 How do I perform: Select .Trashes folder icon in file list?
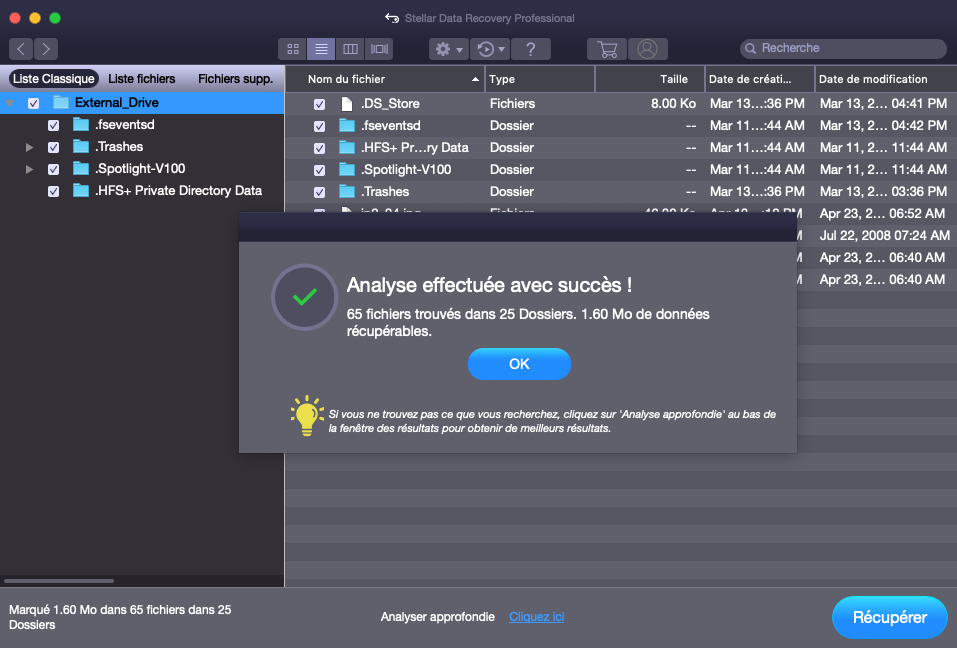(347, 192)
